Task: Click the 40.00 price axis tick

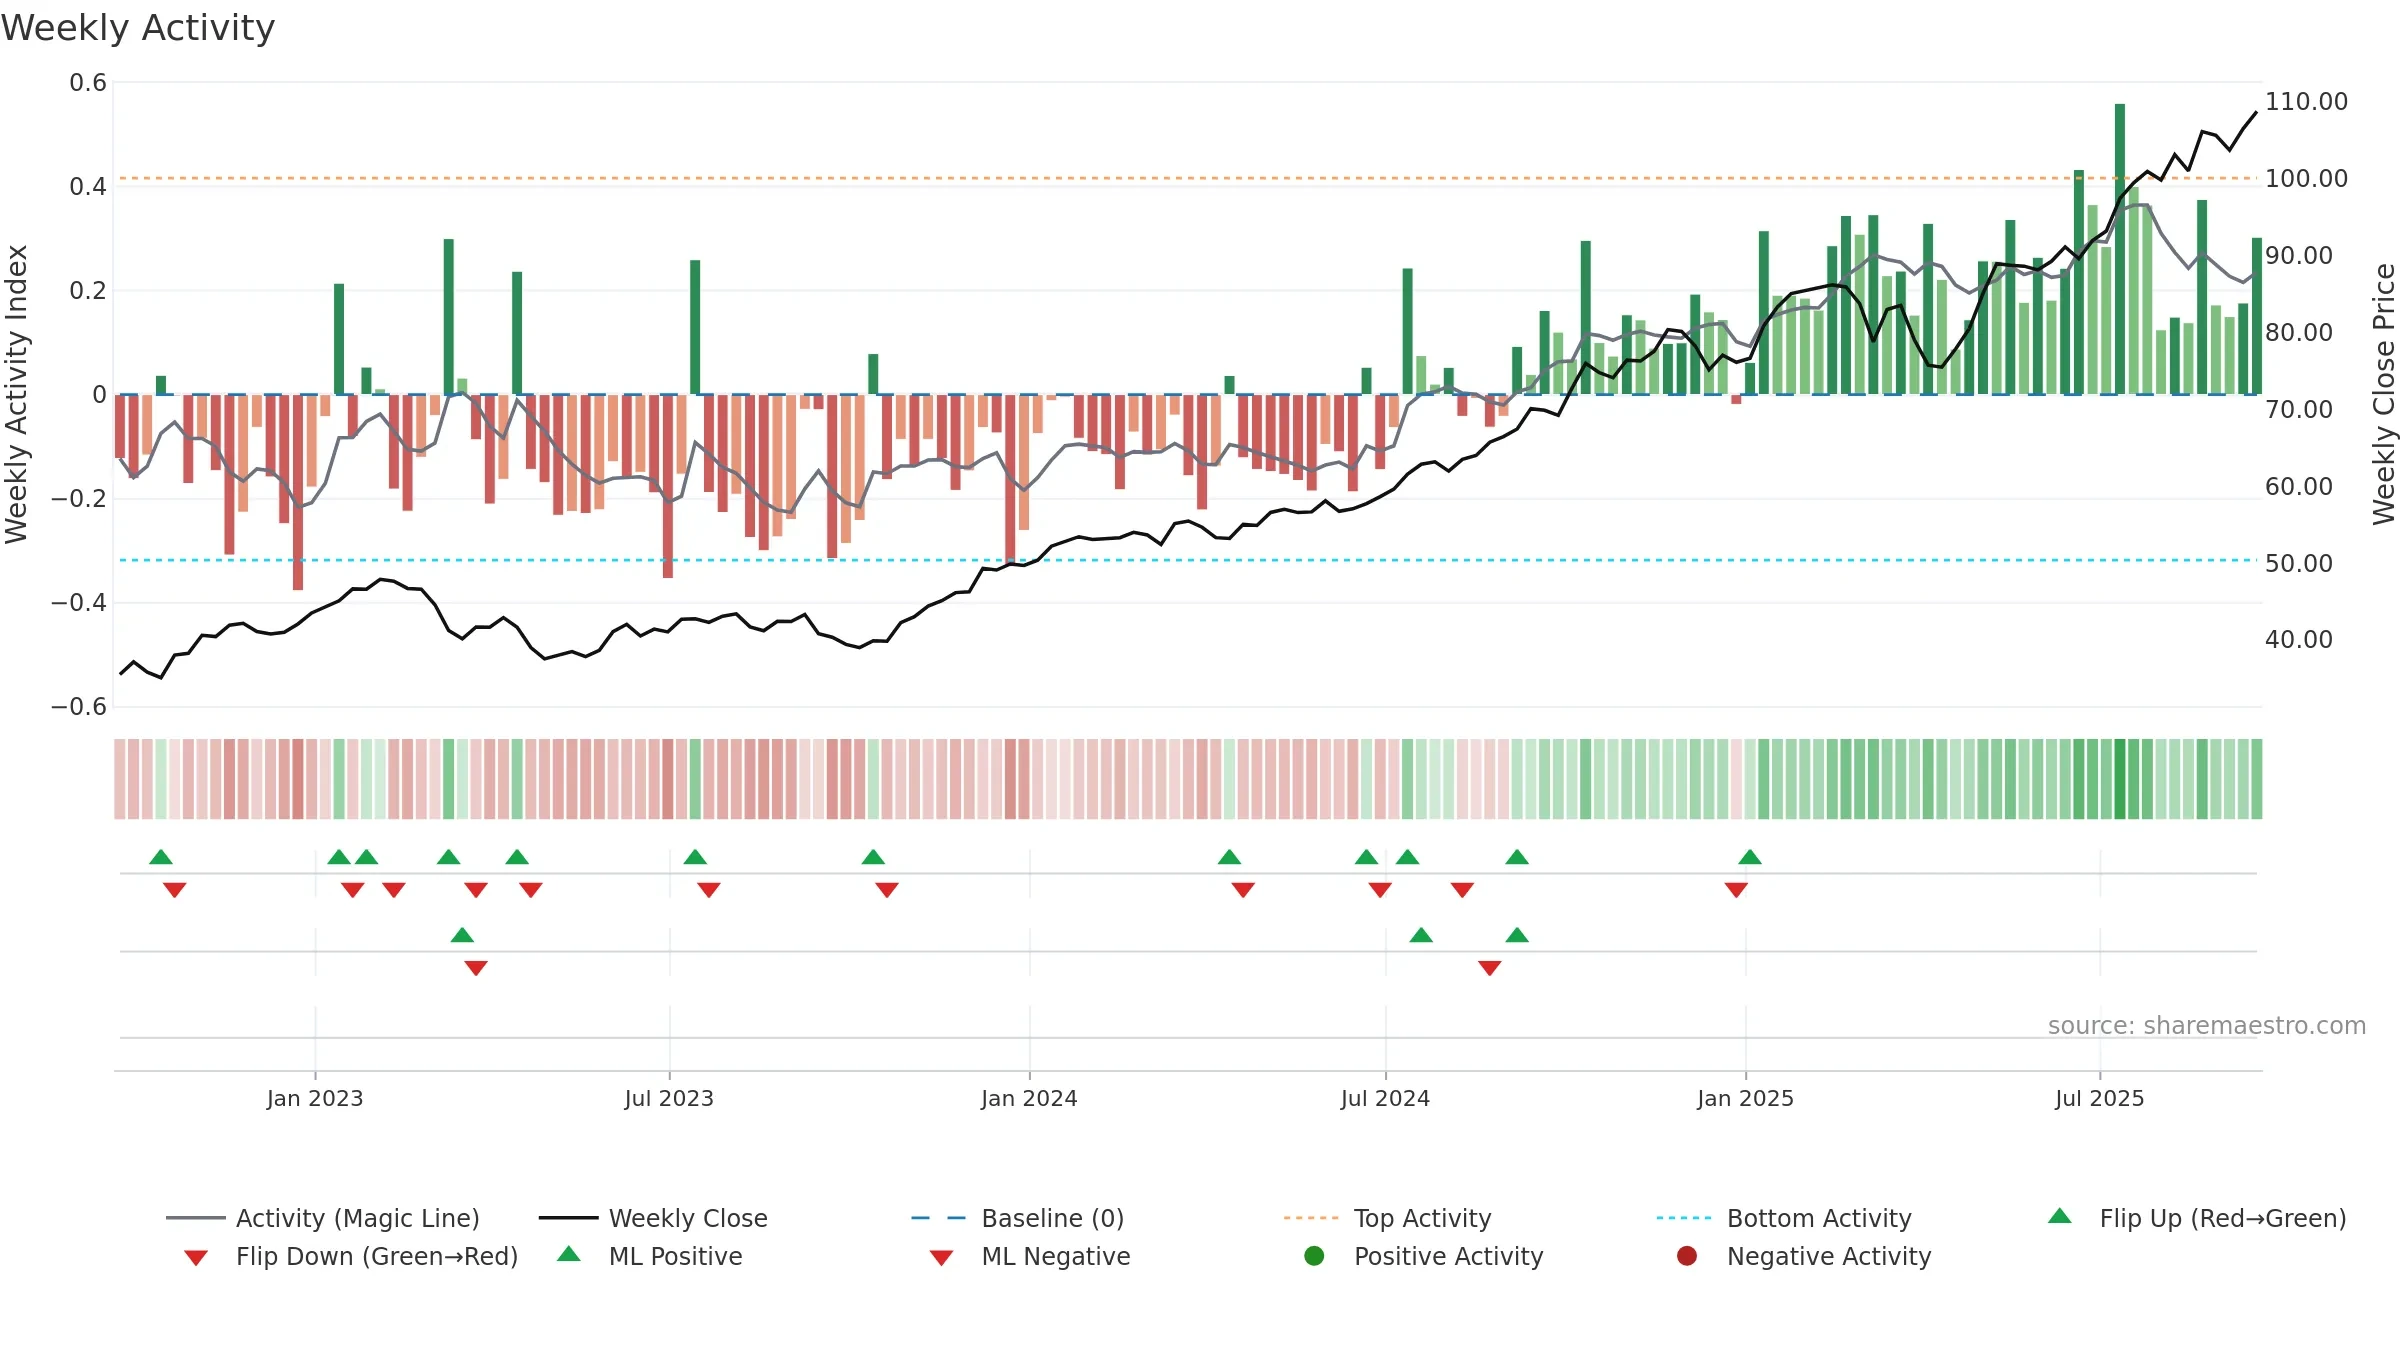Action: pos(2298,640)
